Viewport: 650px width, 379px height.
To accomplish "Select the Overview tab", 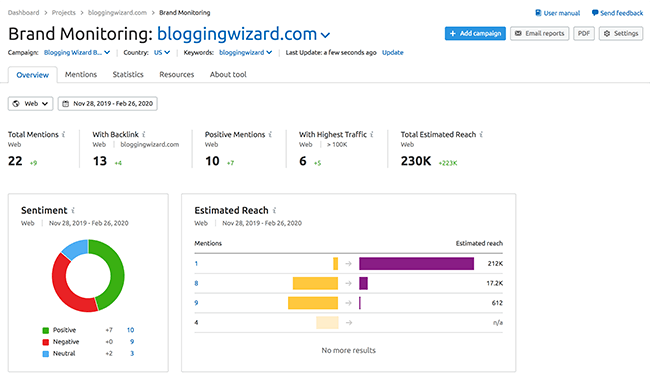I will click(33, 75).
